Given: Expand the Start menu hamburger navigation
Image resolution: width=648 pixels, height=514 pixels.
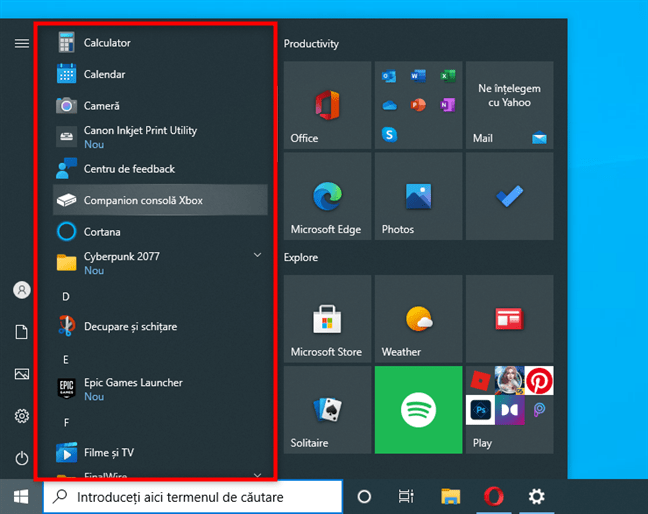Looking at the screenshot, I should coord(22,43).
